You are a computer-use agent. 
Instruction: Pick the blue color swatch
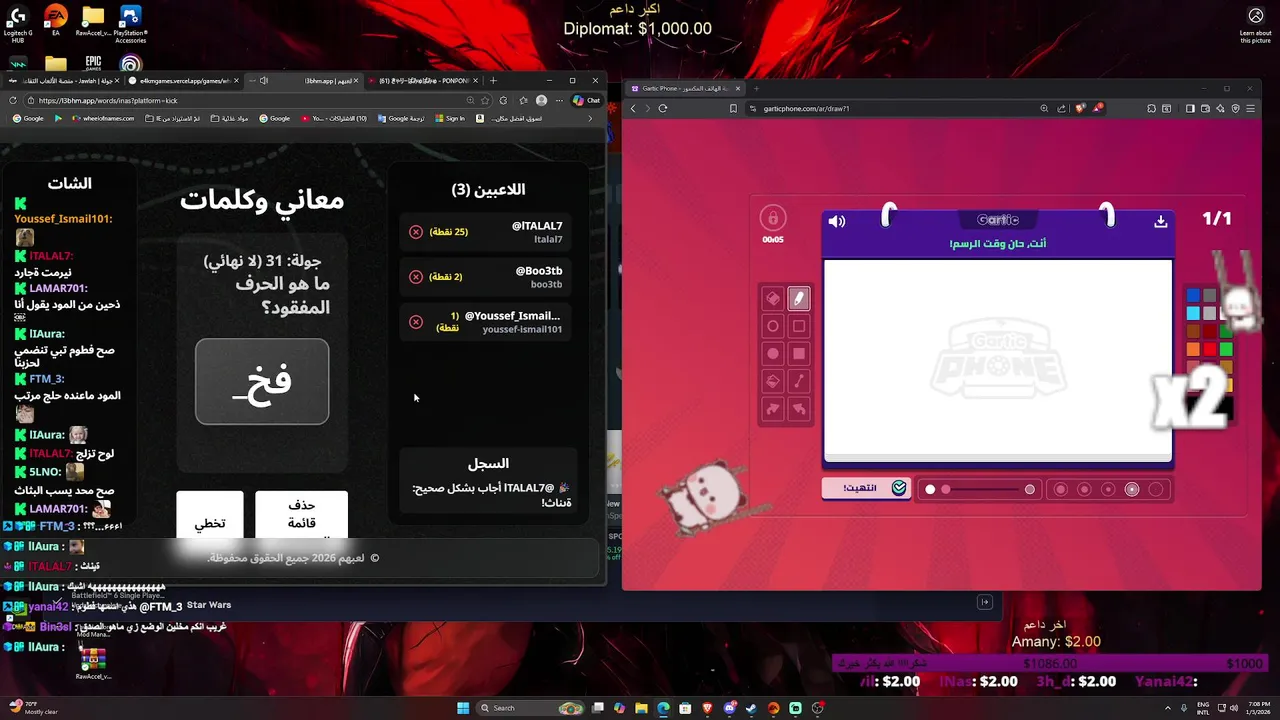[1193, 296]
